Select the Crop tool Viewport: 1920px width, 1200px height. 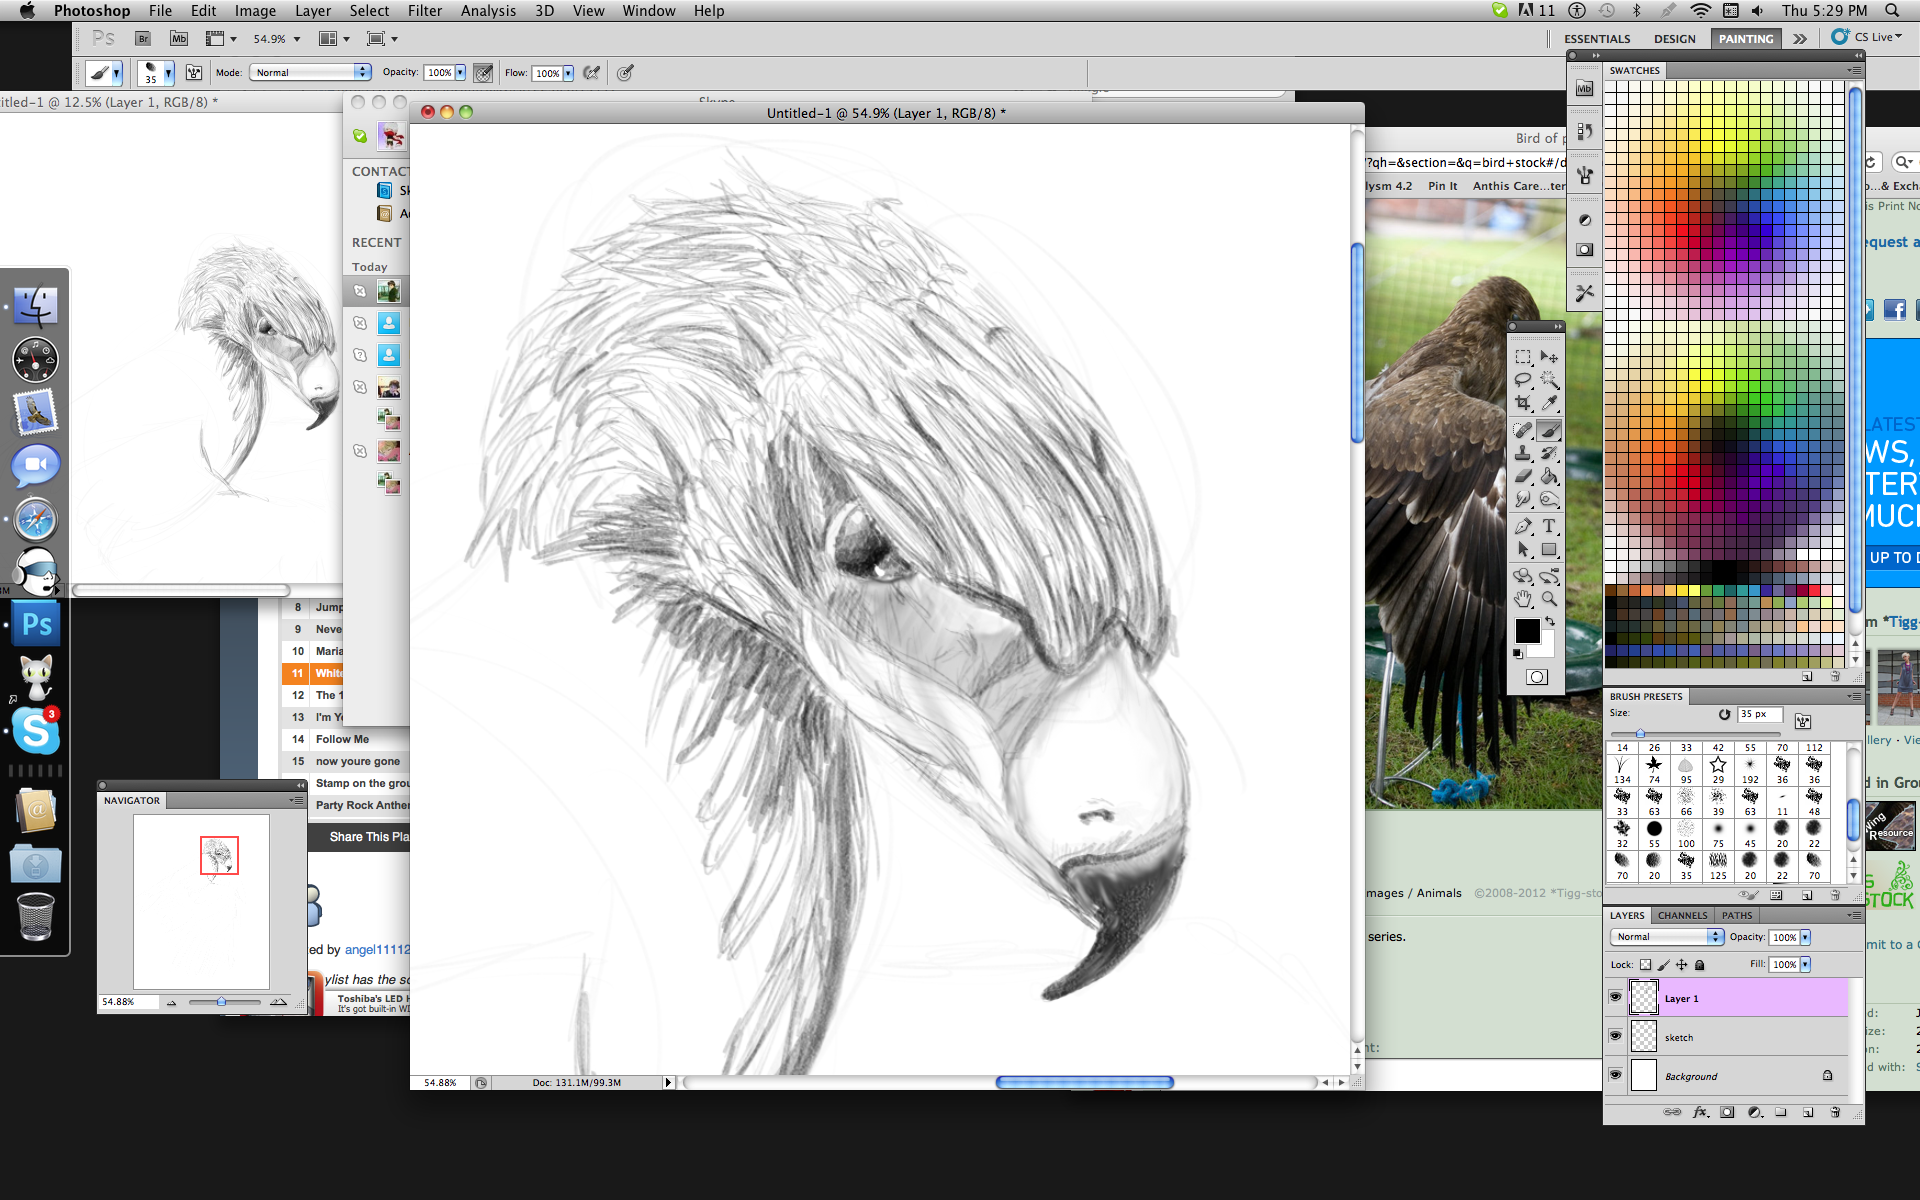[x=1523, y=403]
